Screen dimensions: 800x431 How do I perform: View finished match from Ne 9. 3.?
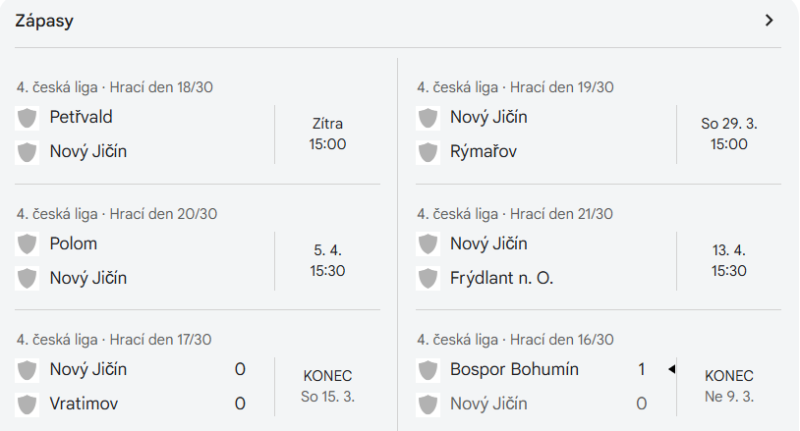[598, 387]
